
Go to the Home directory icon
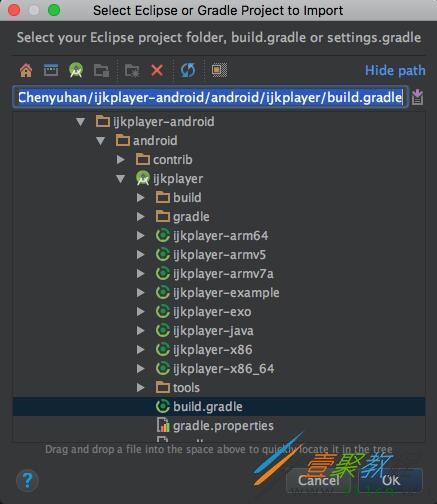click(26, 70)
